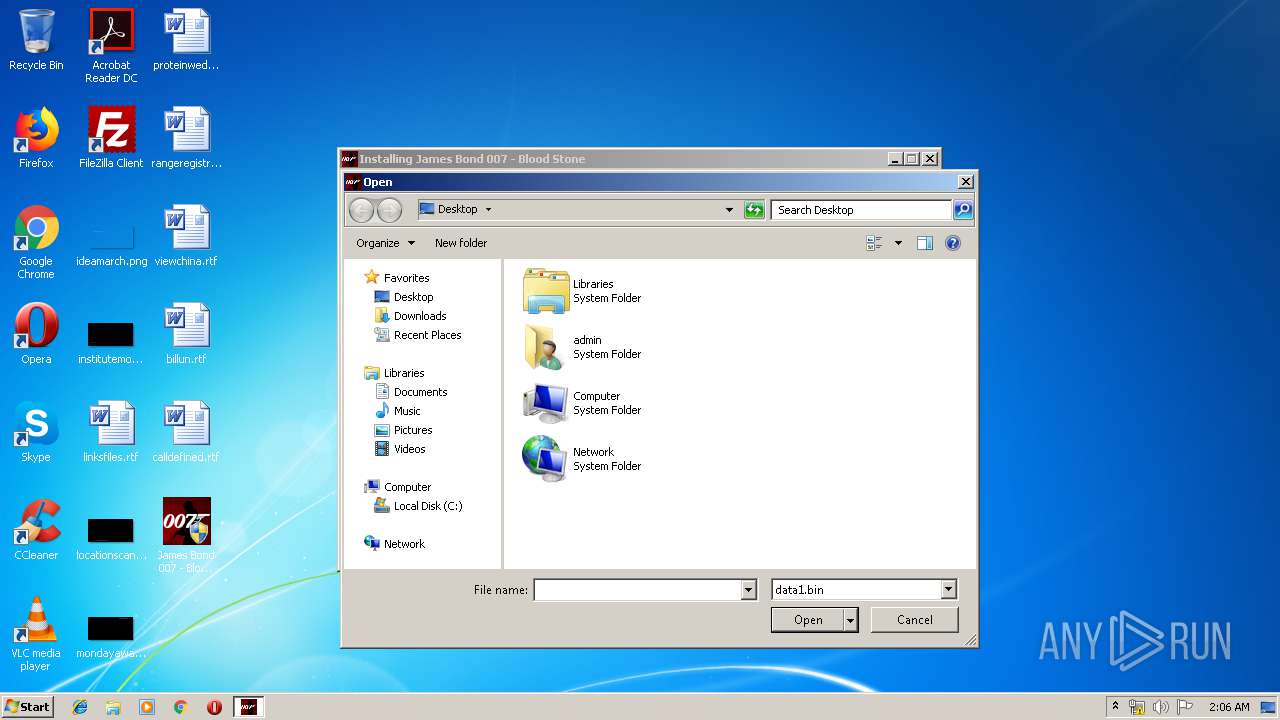Screen dimensions: 1280x720
Task: Open Recent Places in navigation pane
Action: 418,335
